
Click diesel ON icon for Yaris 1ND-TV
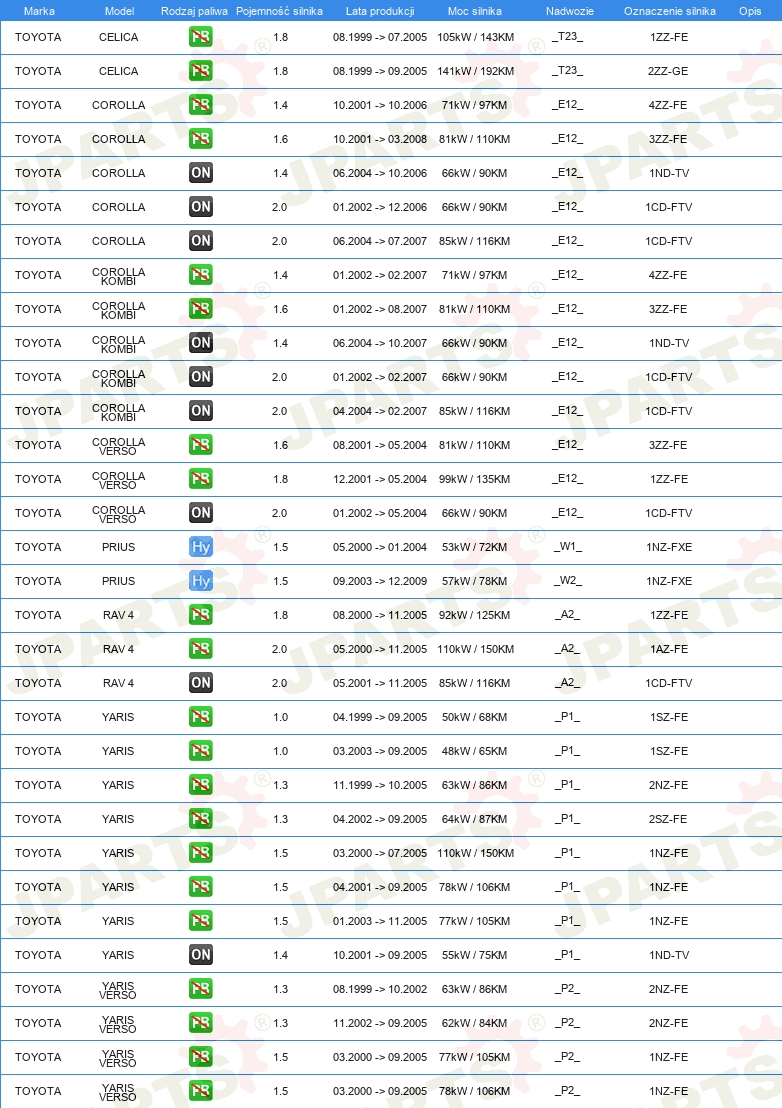(x=201, y=955)
